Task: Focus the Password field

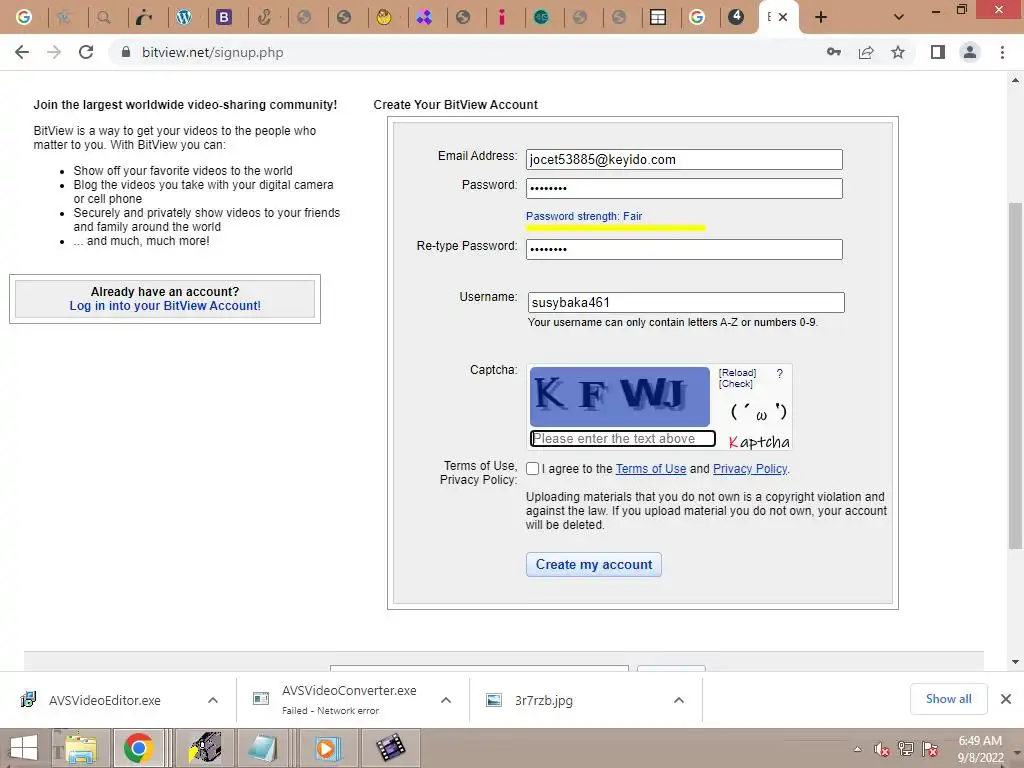Action: (x=684, y=189)
